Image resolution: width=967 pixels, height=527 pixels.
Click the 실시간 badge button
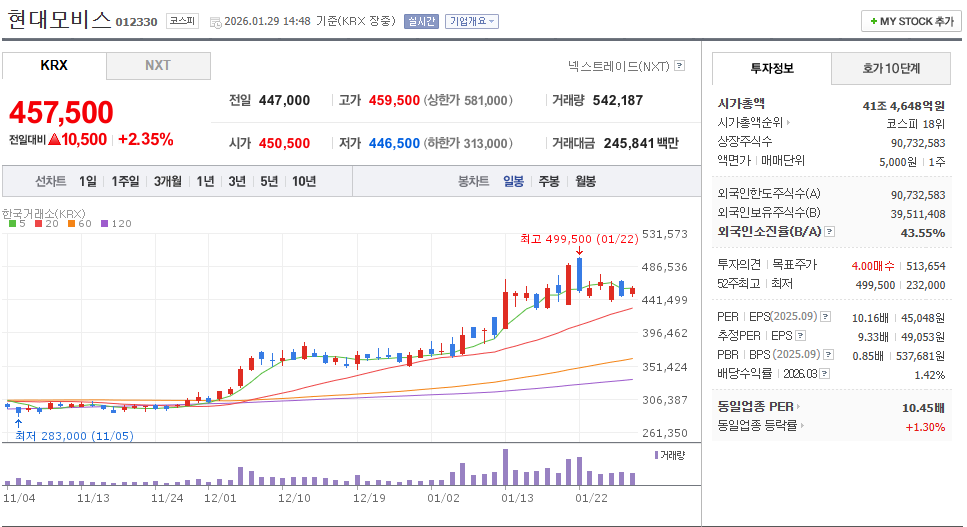(x=421, y=22)
